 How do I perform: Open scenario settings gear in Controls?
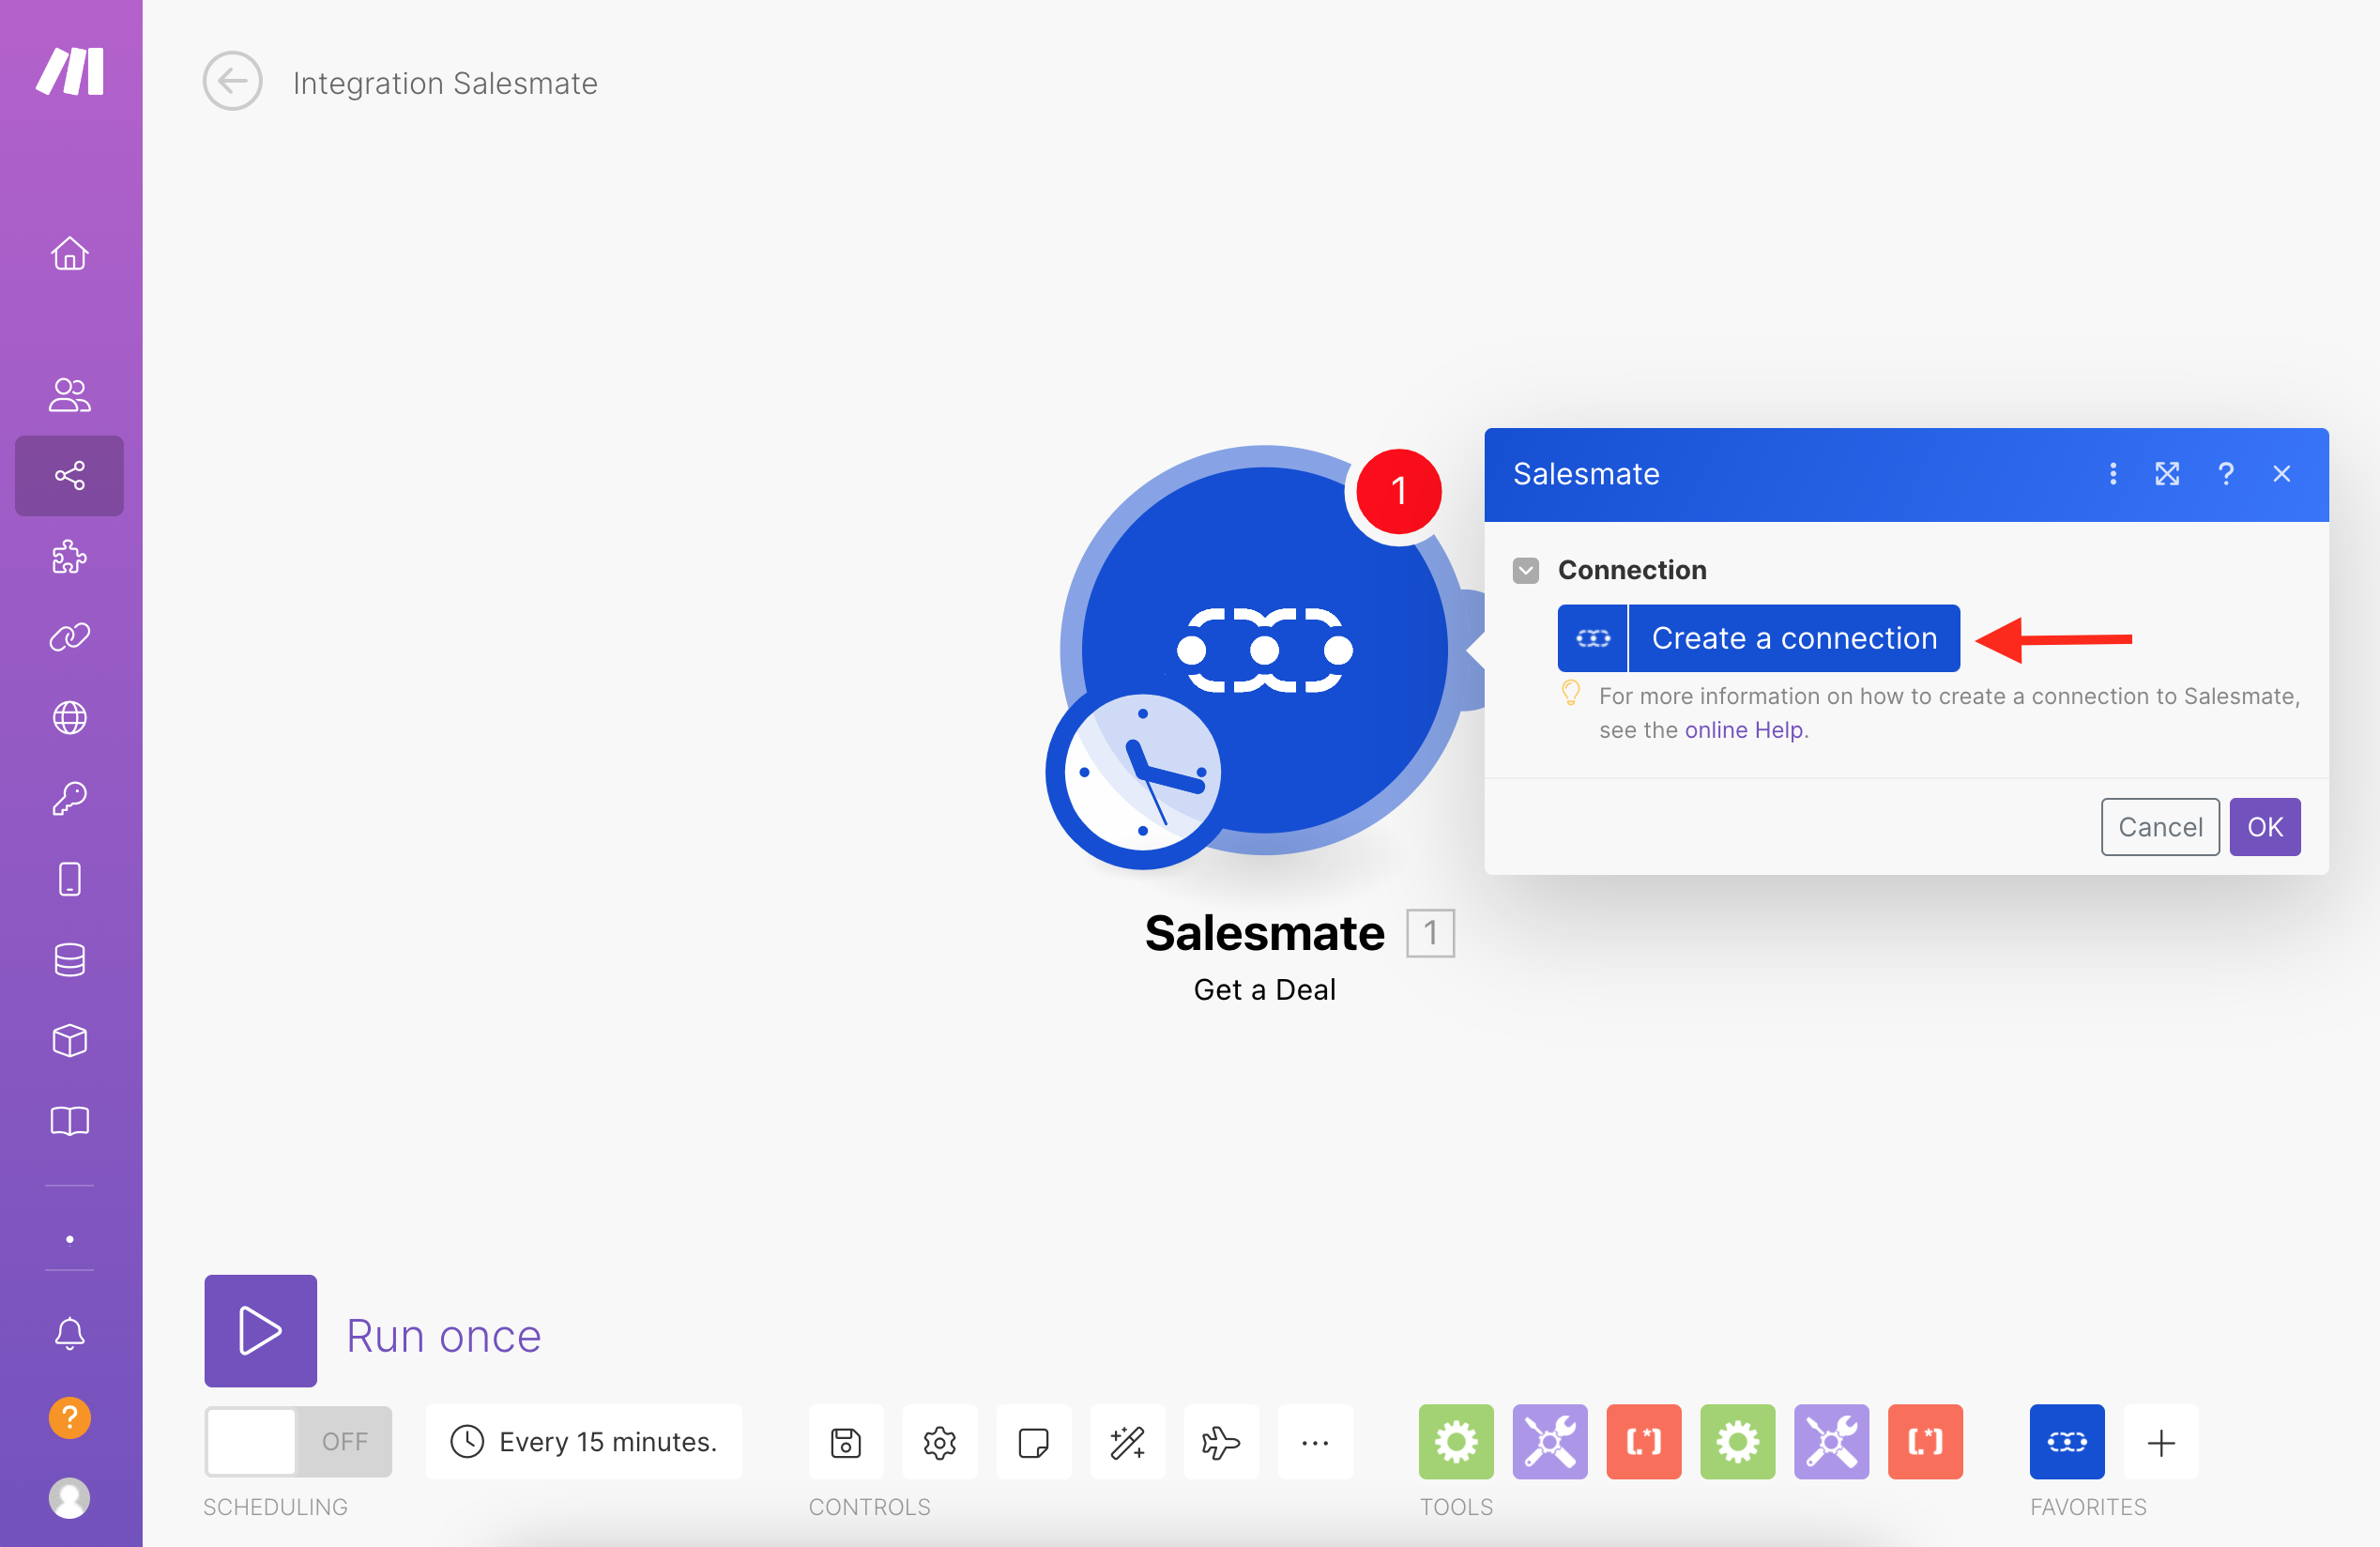[x=940, y=1442]
